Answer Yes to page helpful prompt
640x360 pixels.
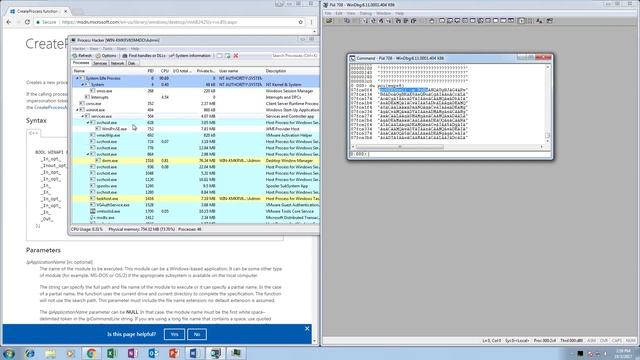(x=174, y=334)
